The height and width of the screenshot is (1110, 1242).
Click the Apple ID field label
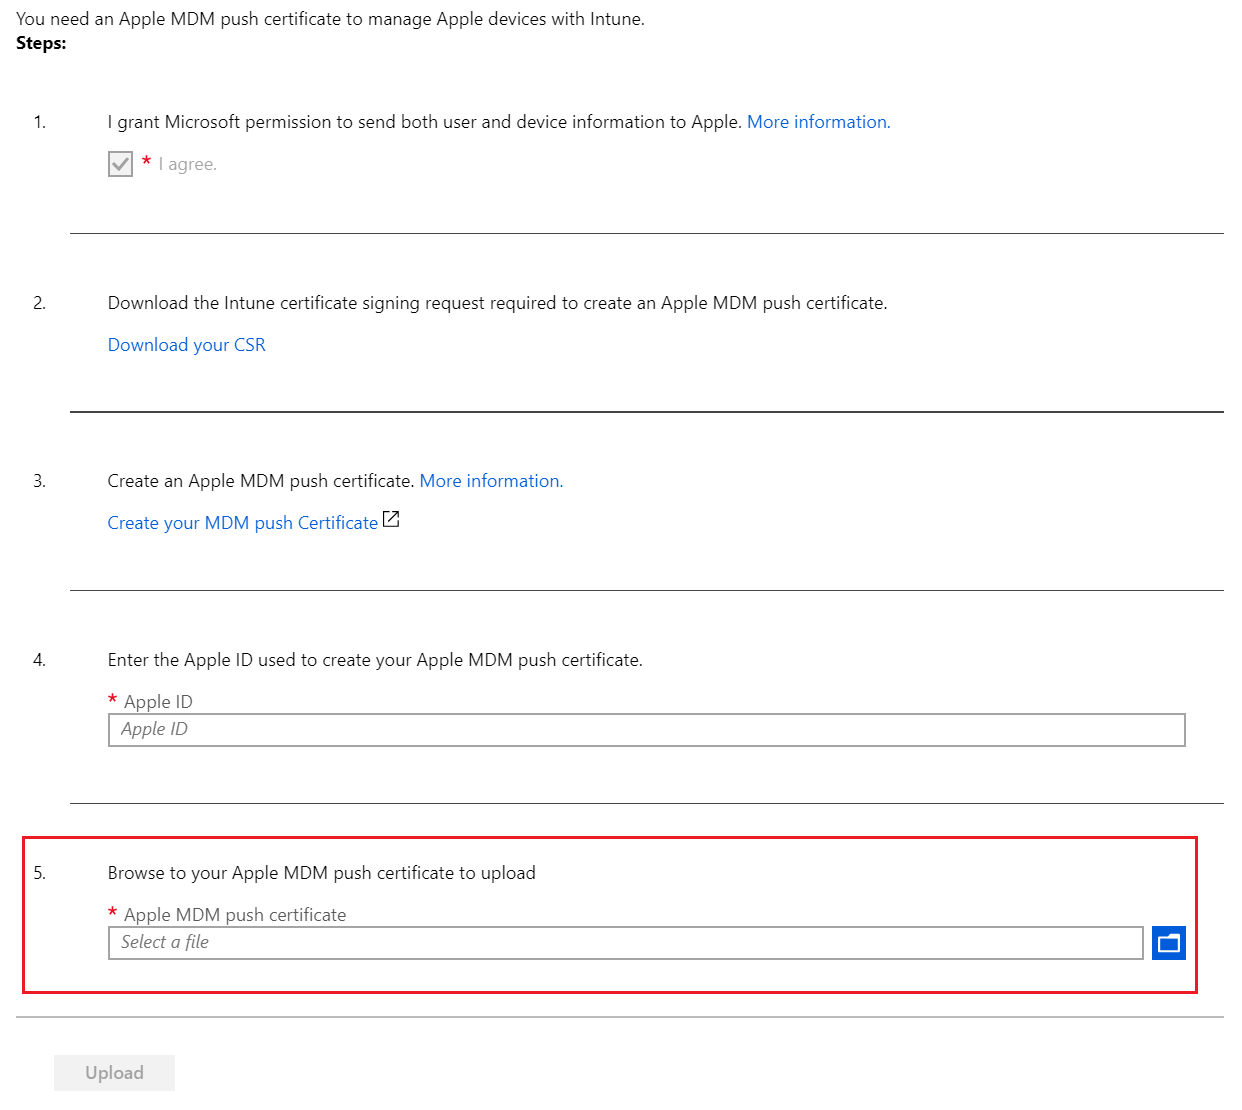coord(158,702)
